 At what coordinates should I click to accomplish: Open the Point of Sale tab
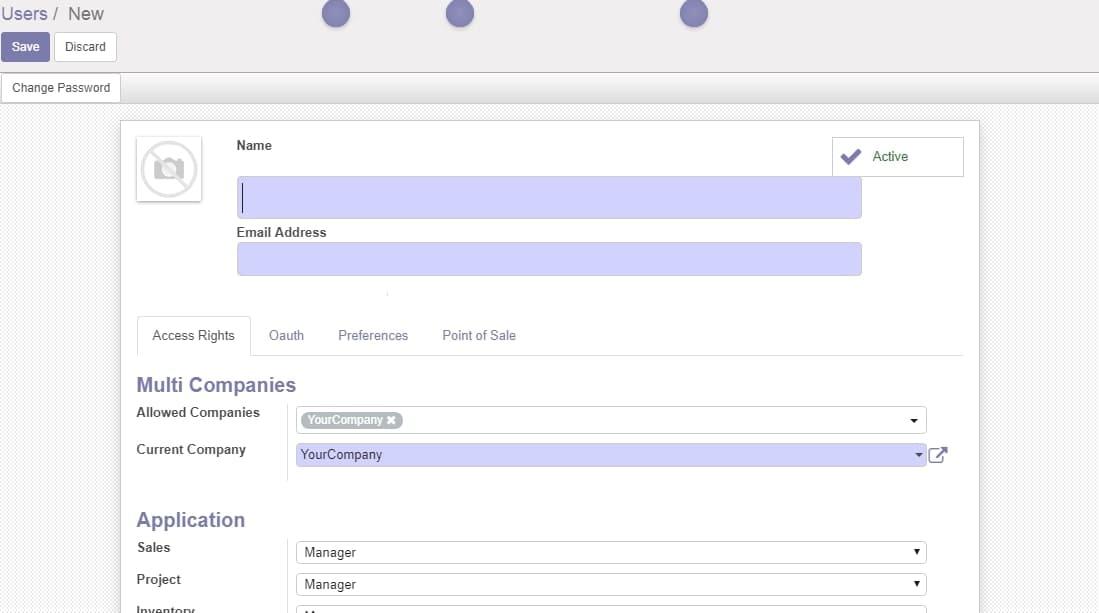[479, 336]
